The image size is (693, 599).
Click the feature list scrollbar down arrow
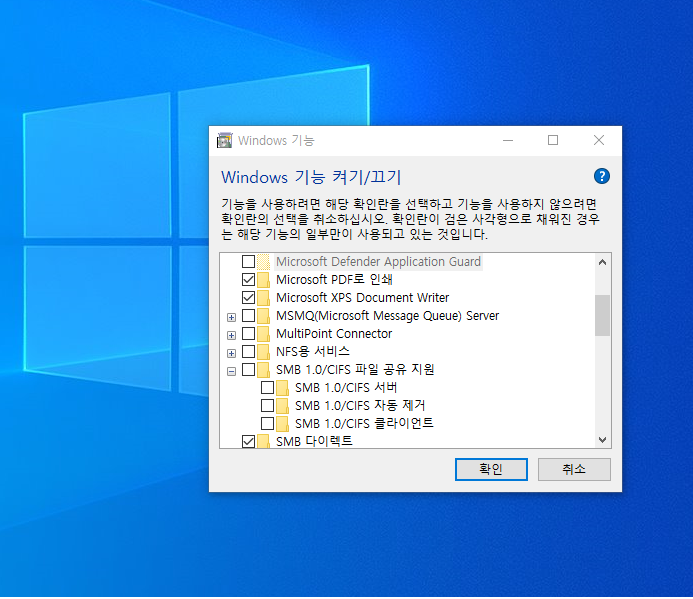pyautogui.click(x=602, y=440)
